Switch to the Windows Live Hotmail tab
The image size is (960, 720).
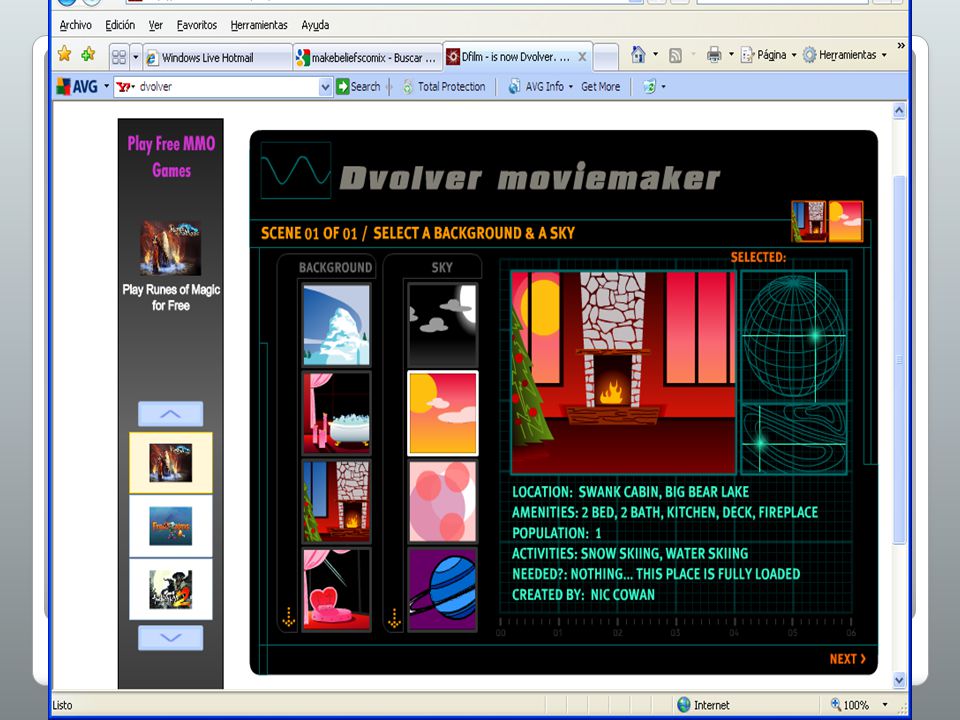[218, 58]
